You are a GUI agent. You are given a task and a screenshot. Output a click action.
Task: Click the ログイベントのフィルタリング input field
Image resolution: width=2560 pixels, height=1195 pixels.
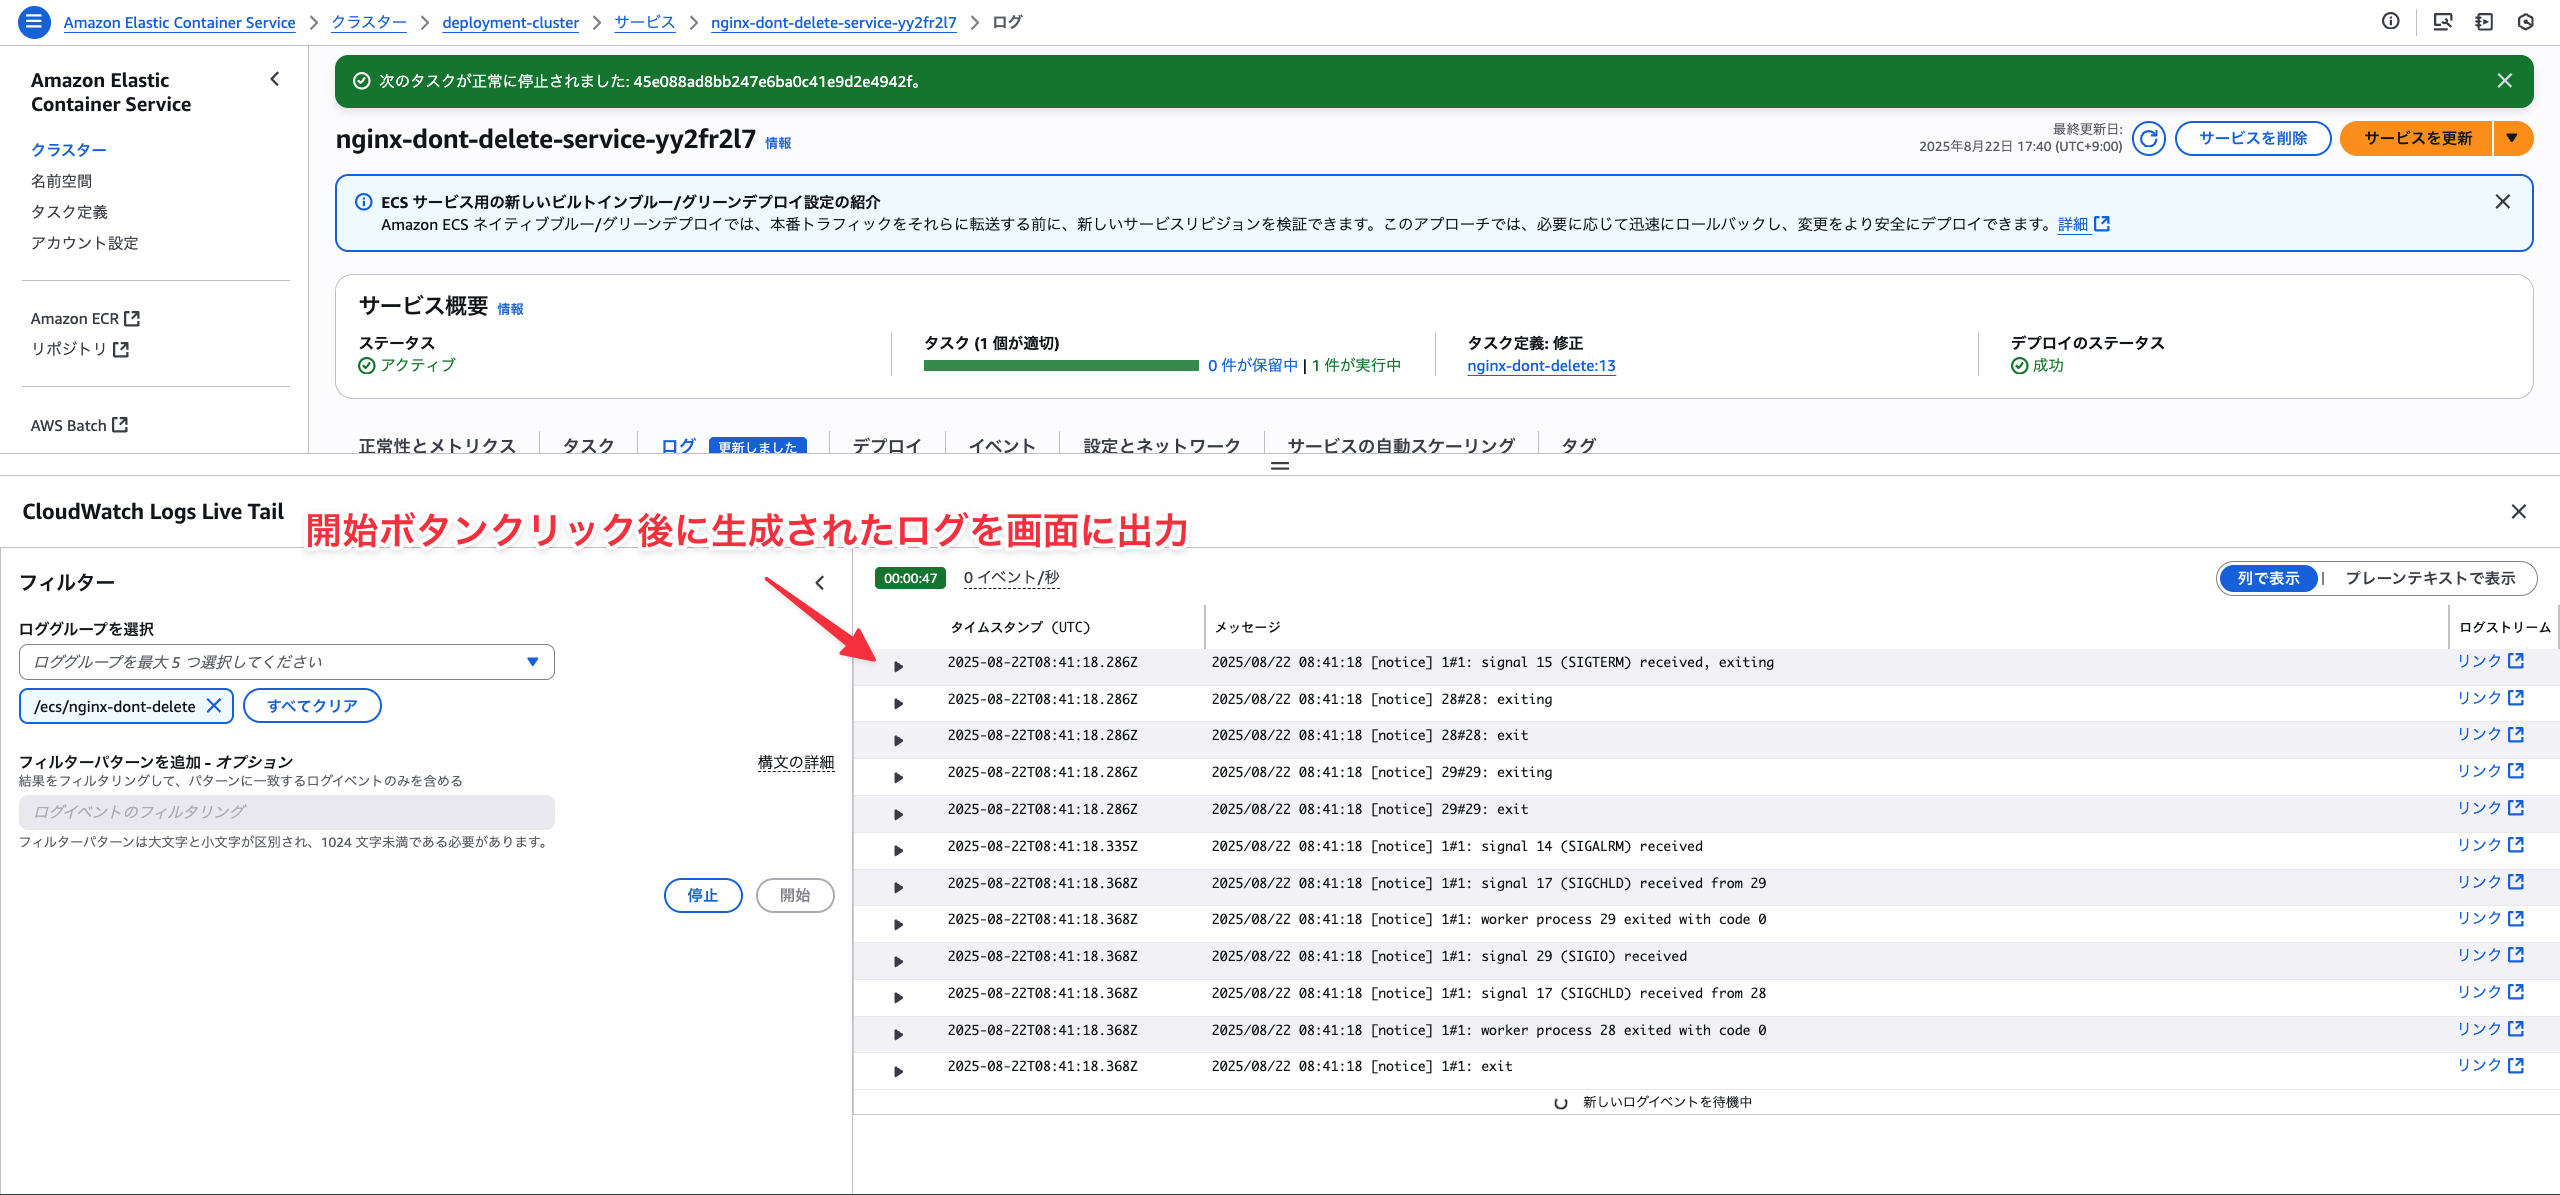pos(286,812)
